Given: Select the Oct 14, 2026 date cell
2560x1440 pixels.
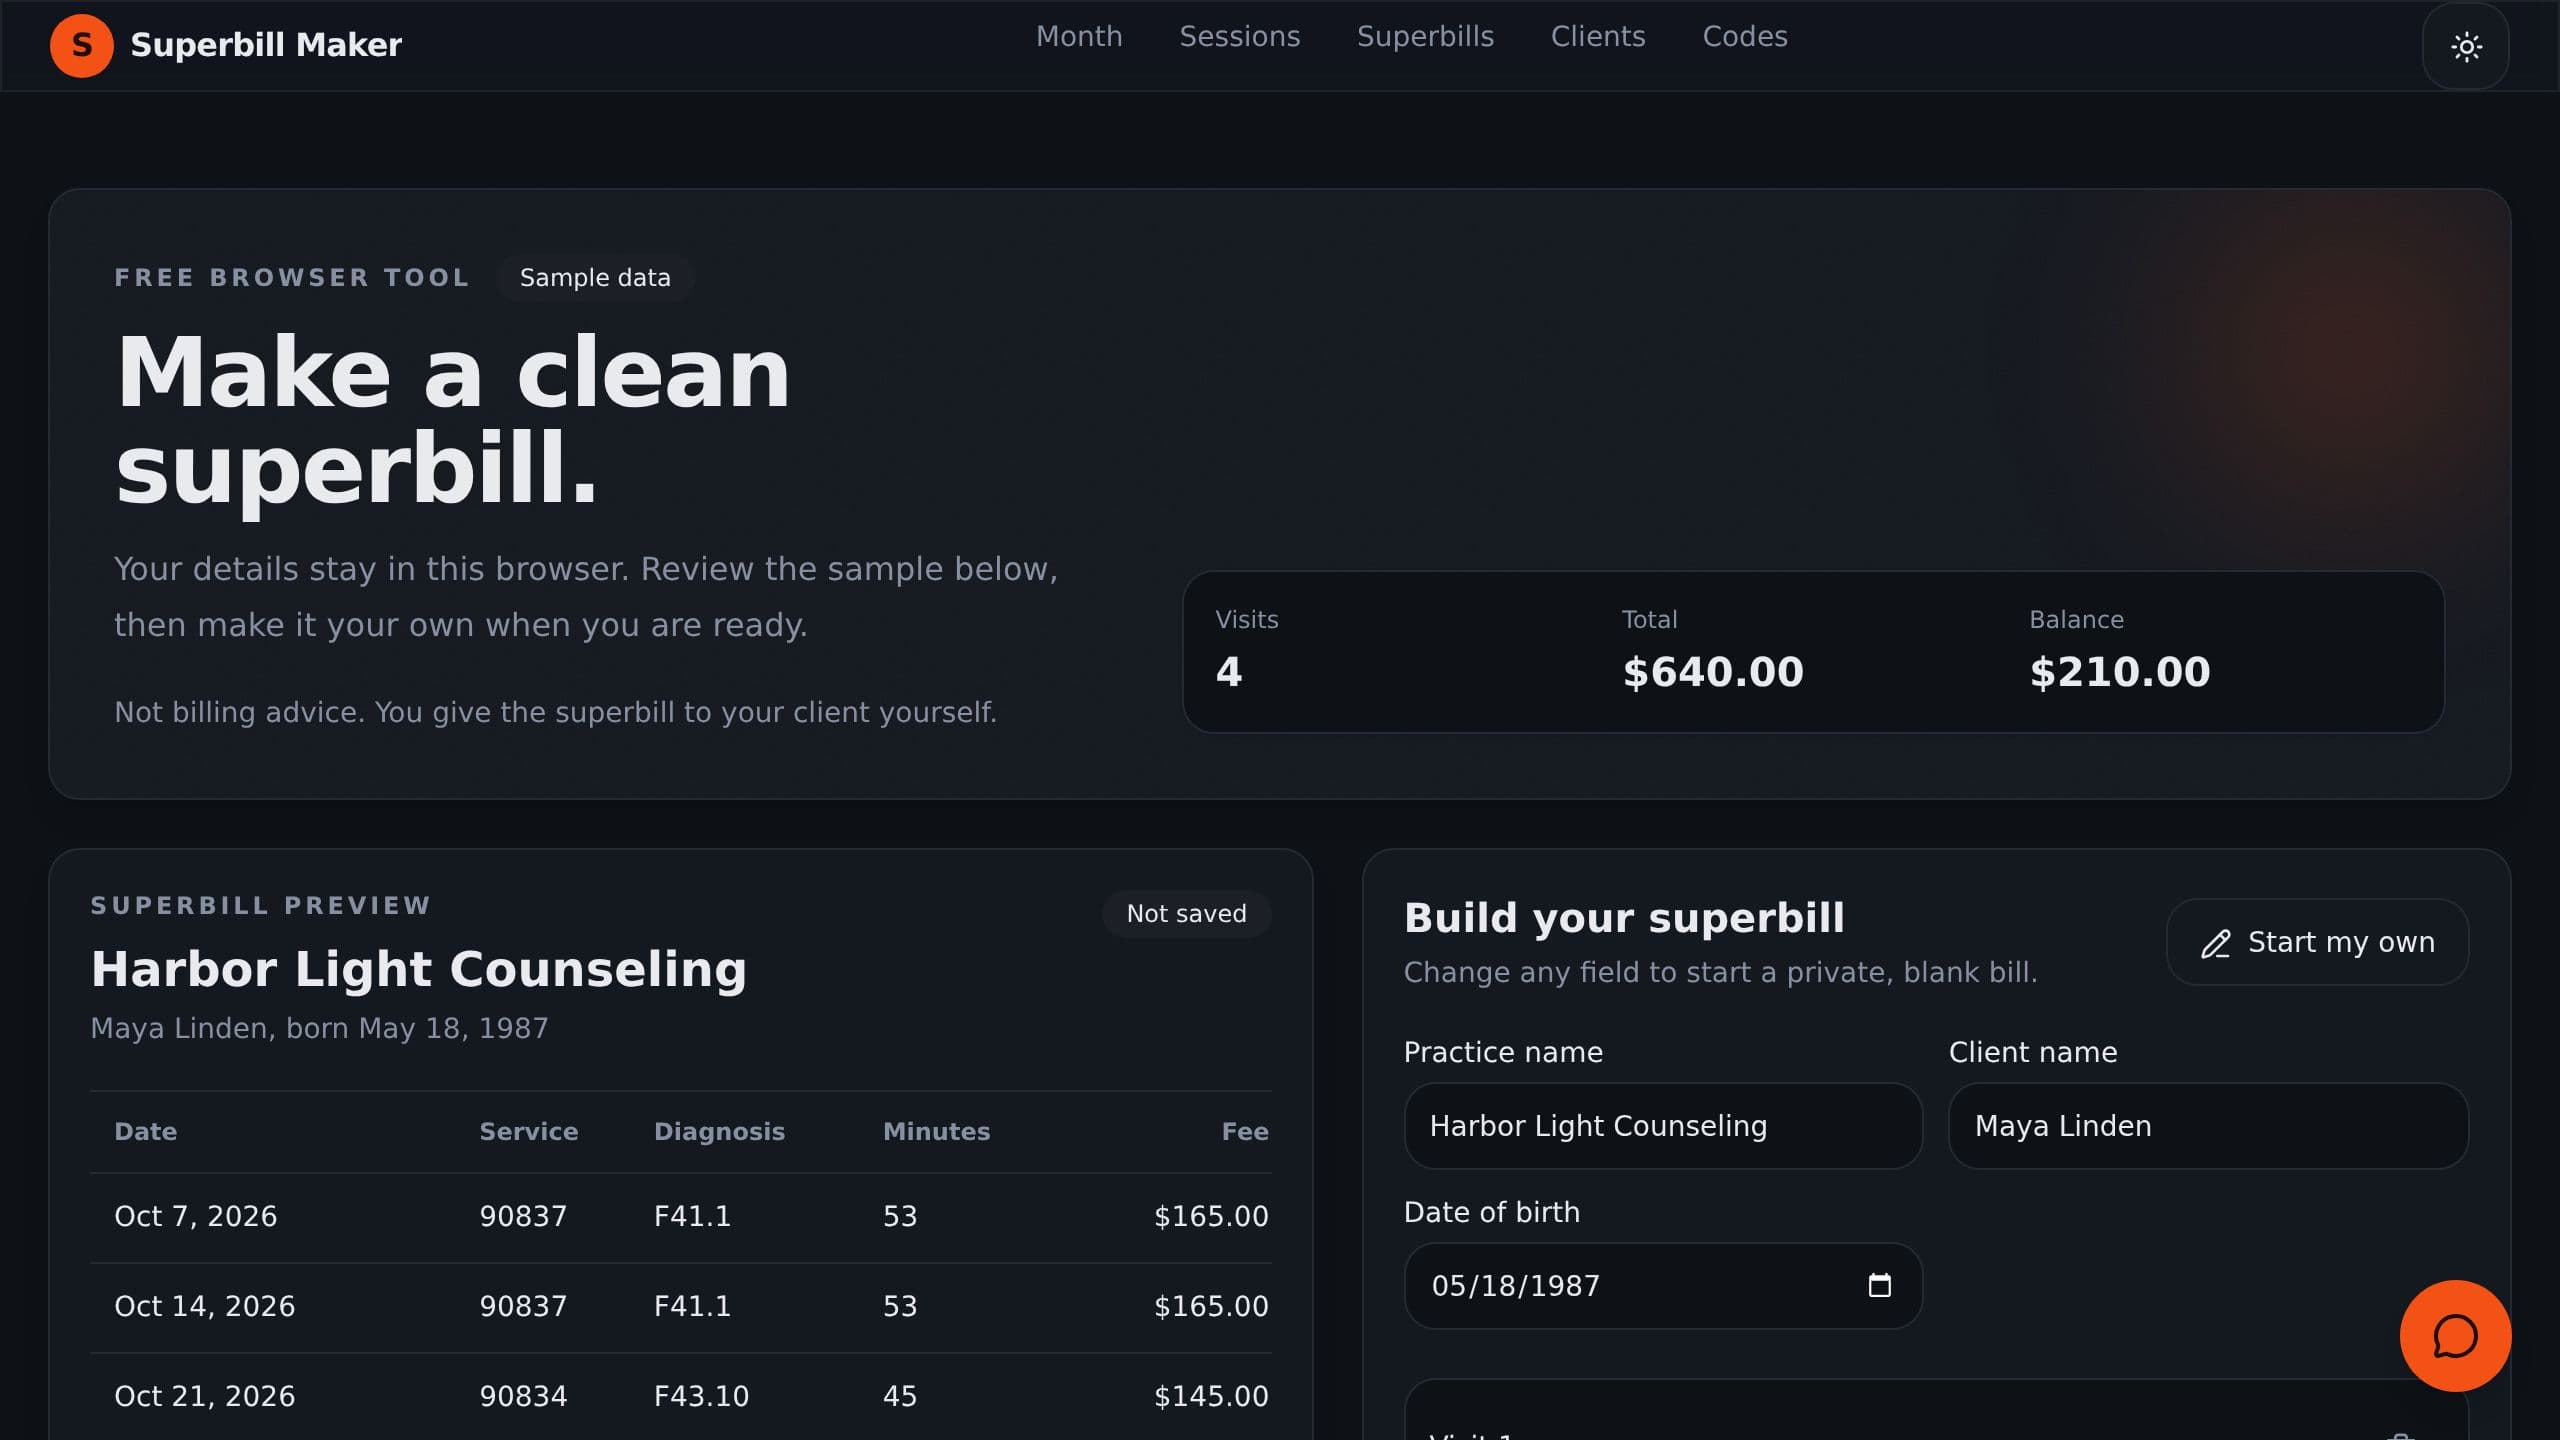Looking at the screenshot, I should tap(205, 1307).
